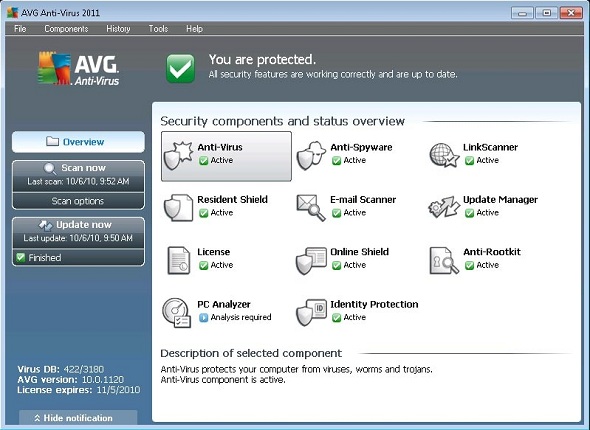This screenshot has height=430, width=590.
Task: Open the Anti-Spyware spy shield icon
Action: 311,156
